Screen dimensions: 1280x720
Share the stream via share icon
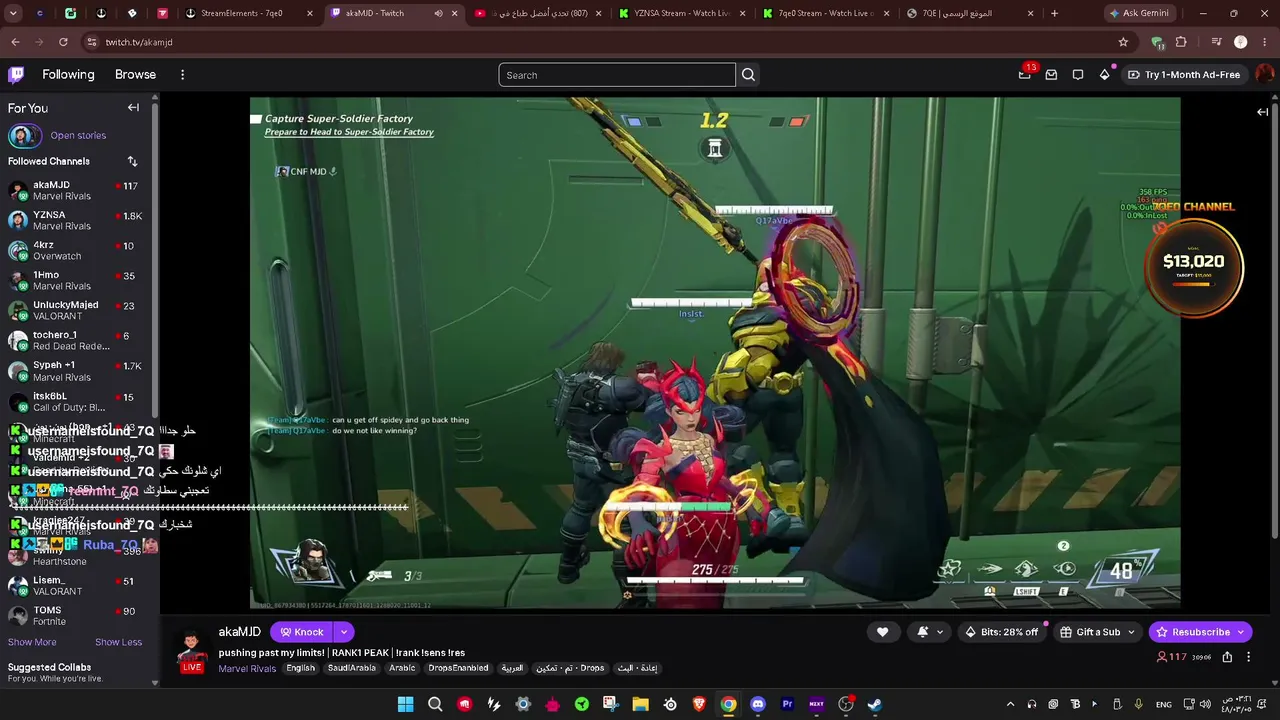click(x=1227, y=657)
